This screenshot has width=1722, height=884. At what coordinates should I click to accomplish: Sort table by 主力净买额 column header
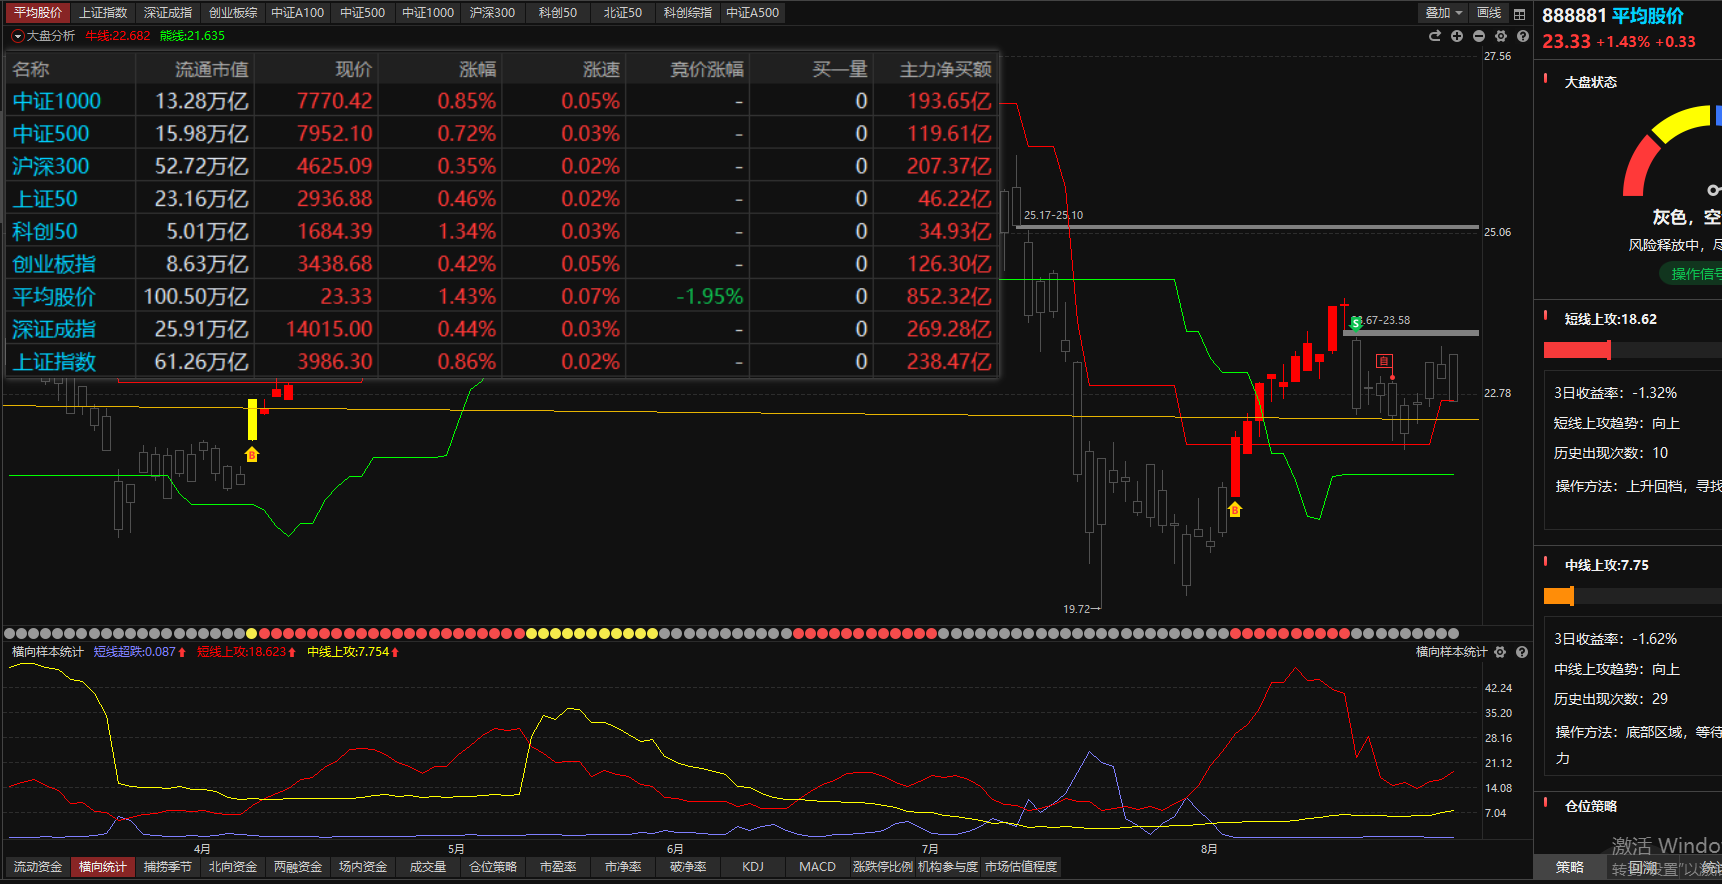[946, 69]
